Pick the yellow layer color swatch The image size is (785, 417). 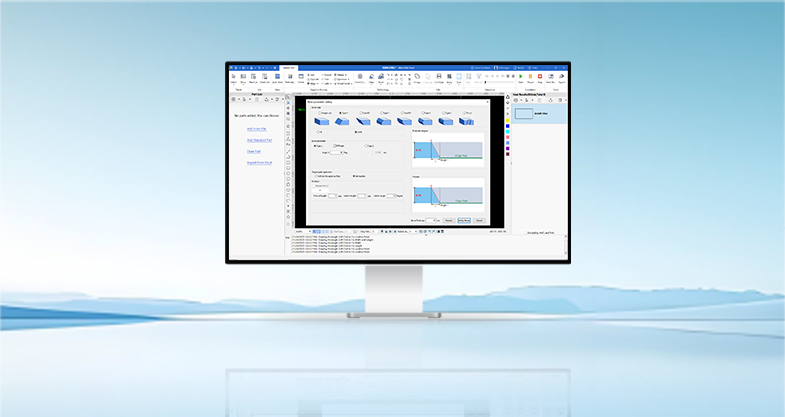click(508, 118)
